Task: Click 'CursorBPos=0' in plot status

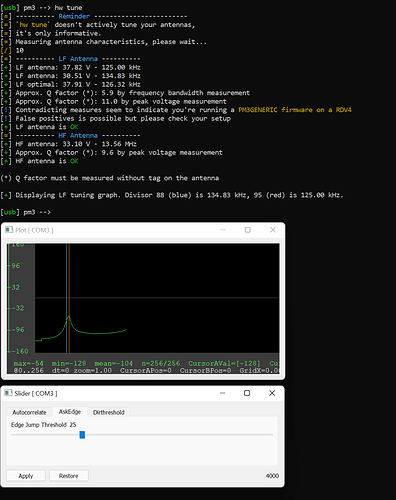Action: (x=205, y=370)
